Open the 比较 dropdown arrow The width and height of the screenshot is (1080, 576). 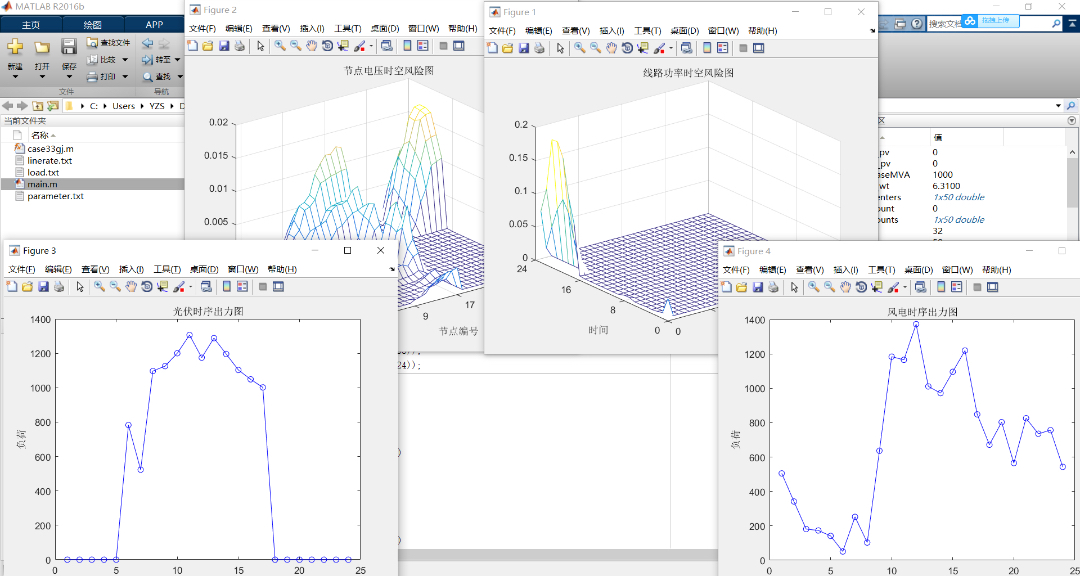pyautogui.click(x=125, y=60)
